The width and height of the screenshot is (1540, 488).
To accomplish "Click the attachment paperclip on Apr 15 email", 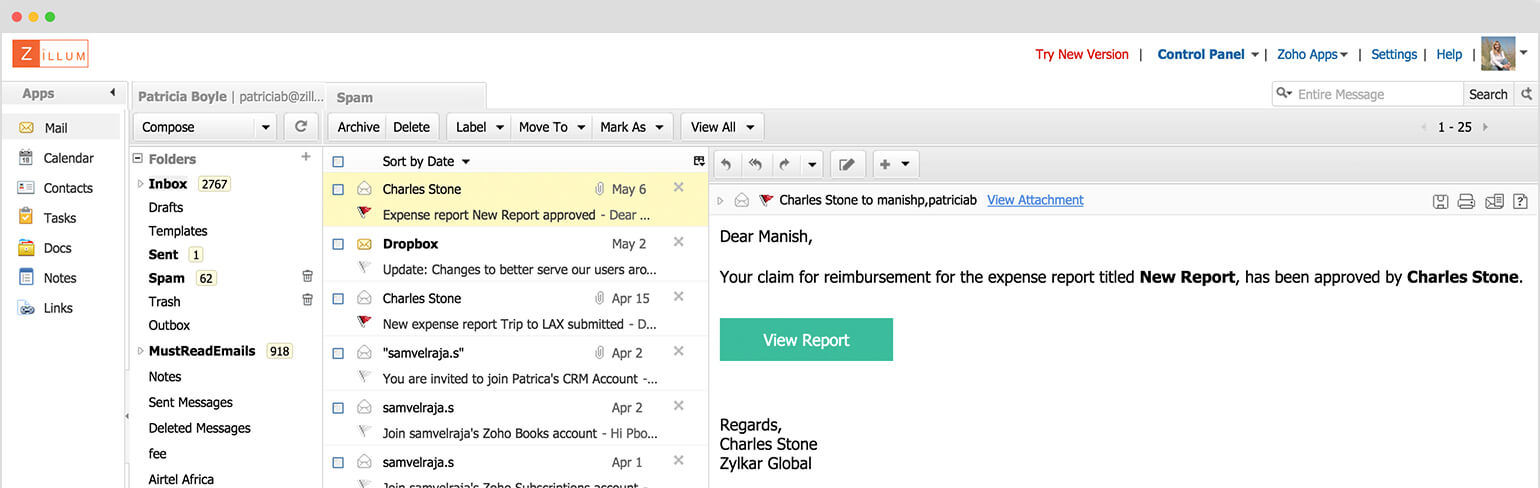I will point(598,298).
